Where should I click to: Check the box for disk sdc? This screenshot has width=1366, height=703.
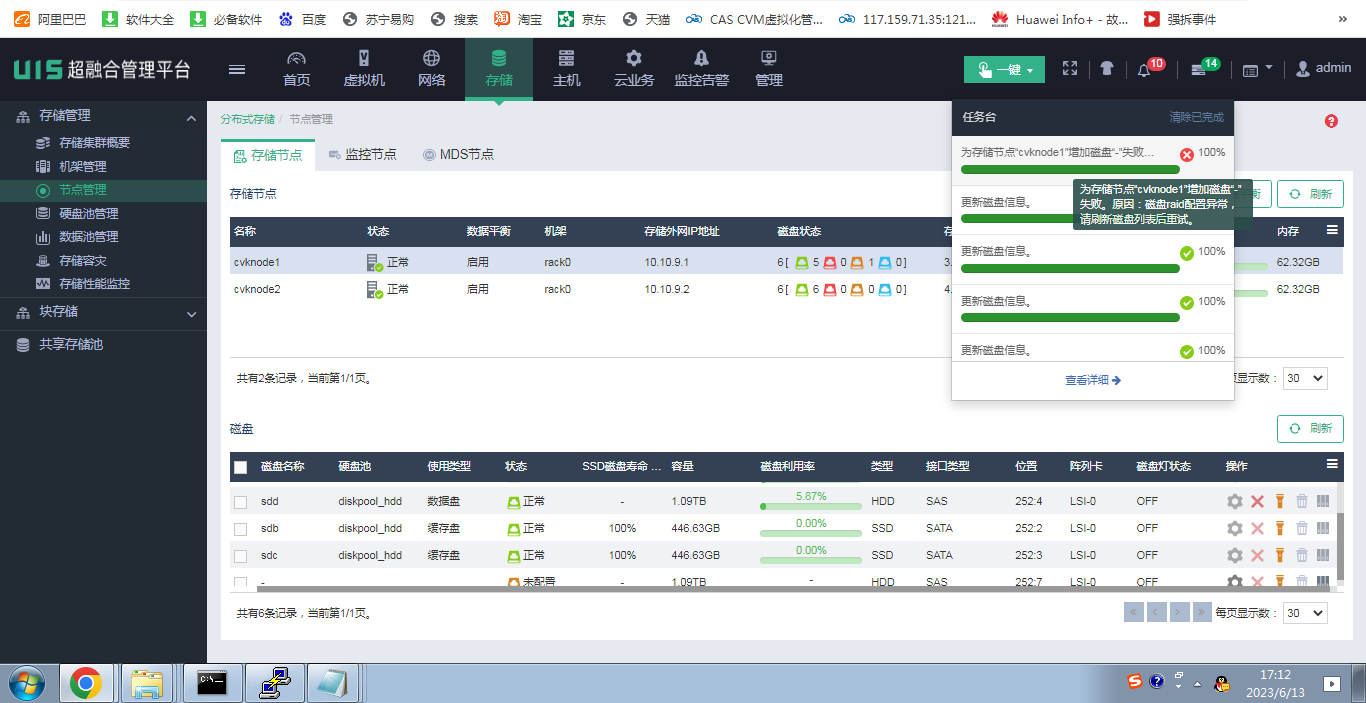point(240,556)
